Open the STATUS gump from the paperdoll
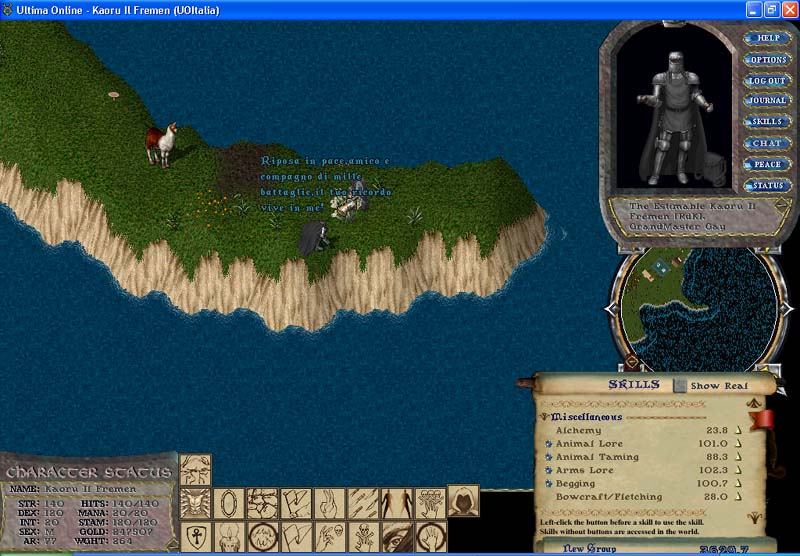Viewport: 800px width, 556px height. (767, 186)
